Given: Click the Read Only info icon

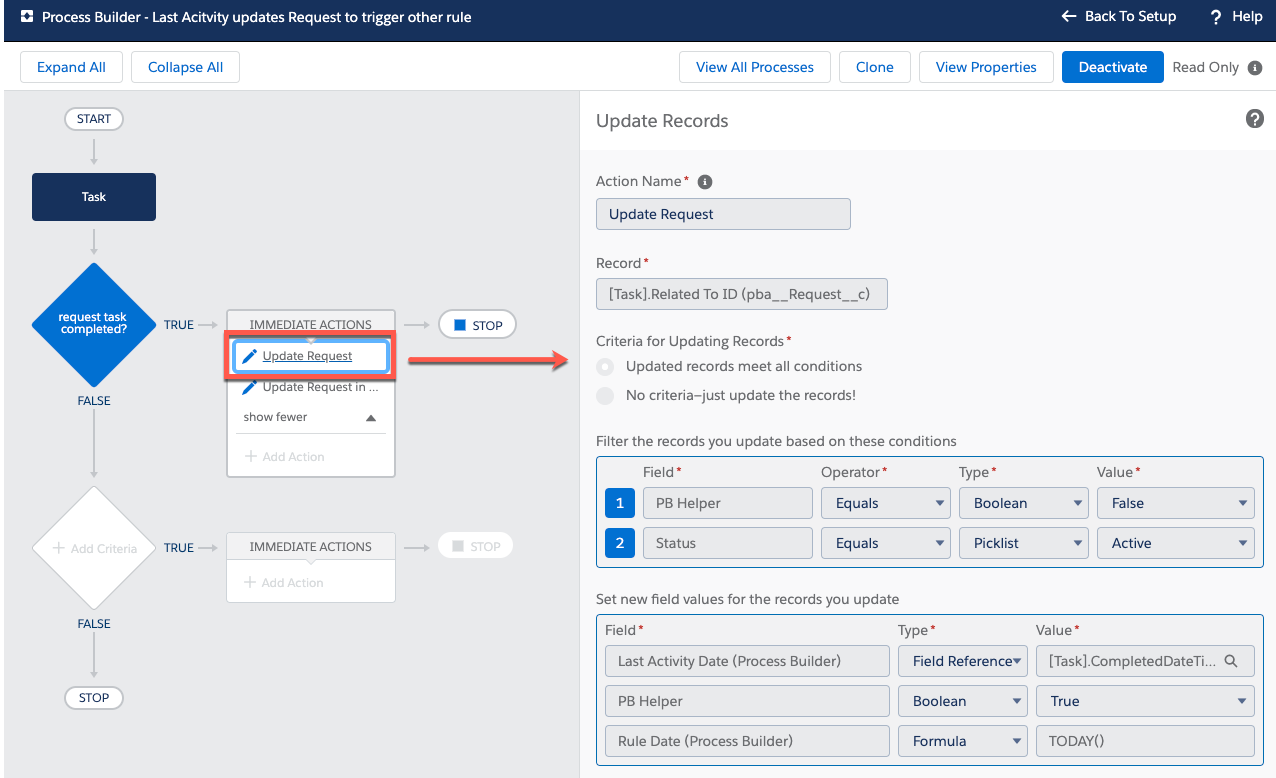Looking at the screenshot, I should pos(1258,67).
